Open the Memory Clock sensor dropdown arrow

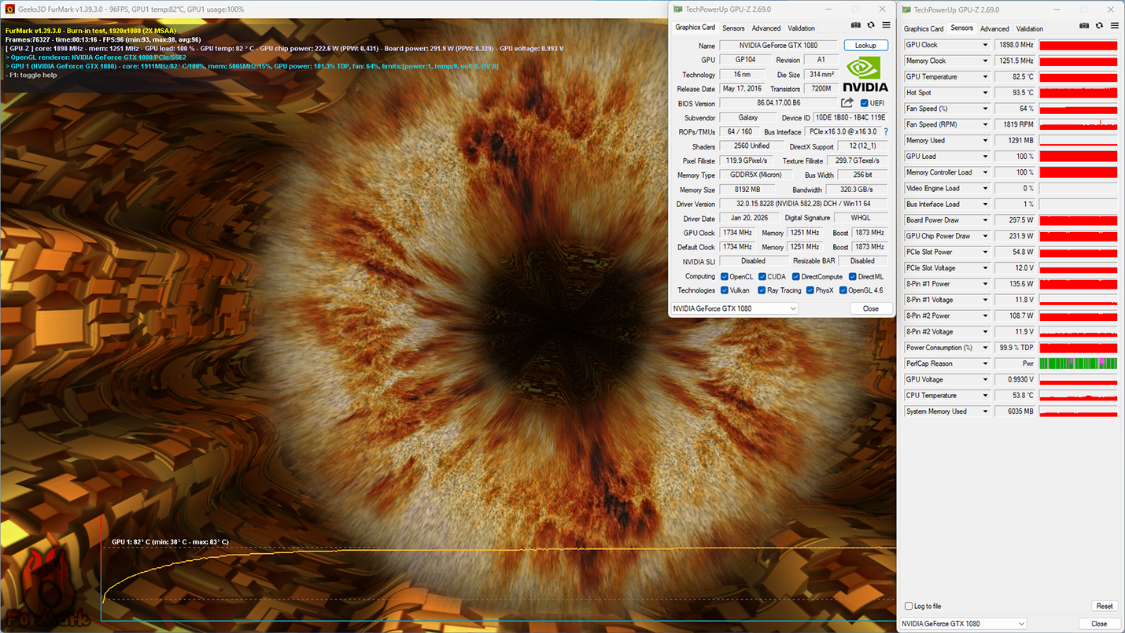tap(985, 61)
